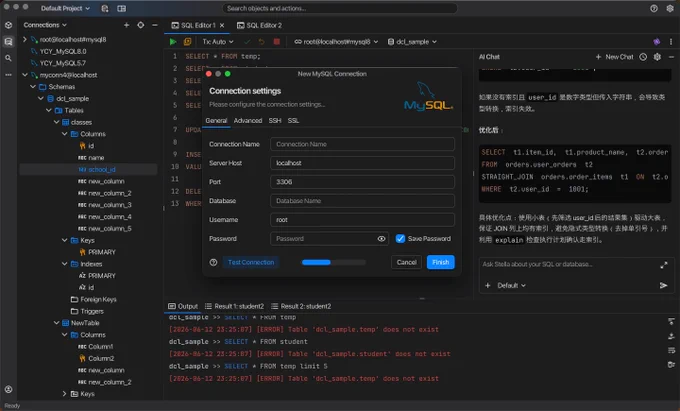Expand the AI chat input box
This screenshot has width=680, height=411.
pyautogui.click(x=664, y=265)
